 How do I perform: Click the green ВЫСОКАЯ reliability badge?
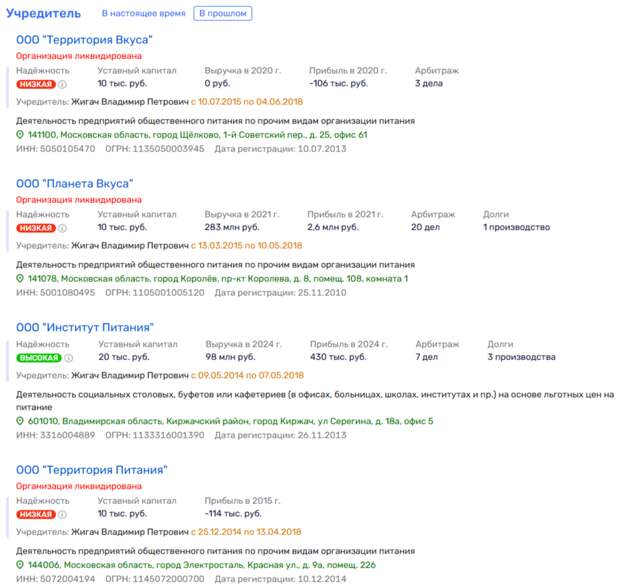click(x=39, y=357)
